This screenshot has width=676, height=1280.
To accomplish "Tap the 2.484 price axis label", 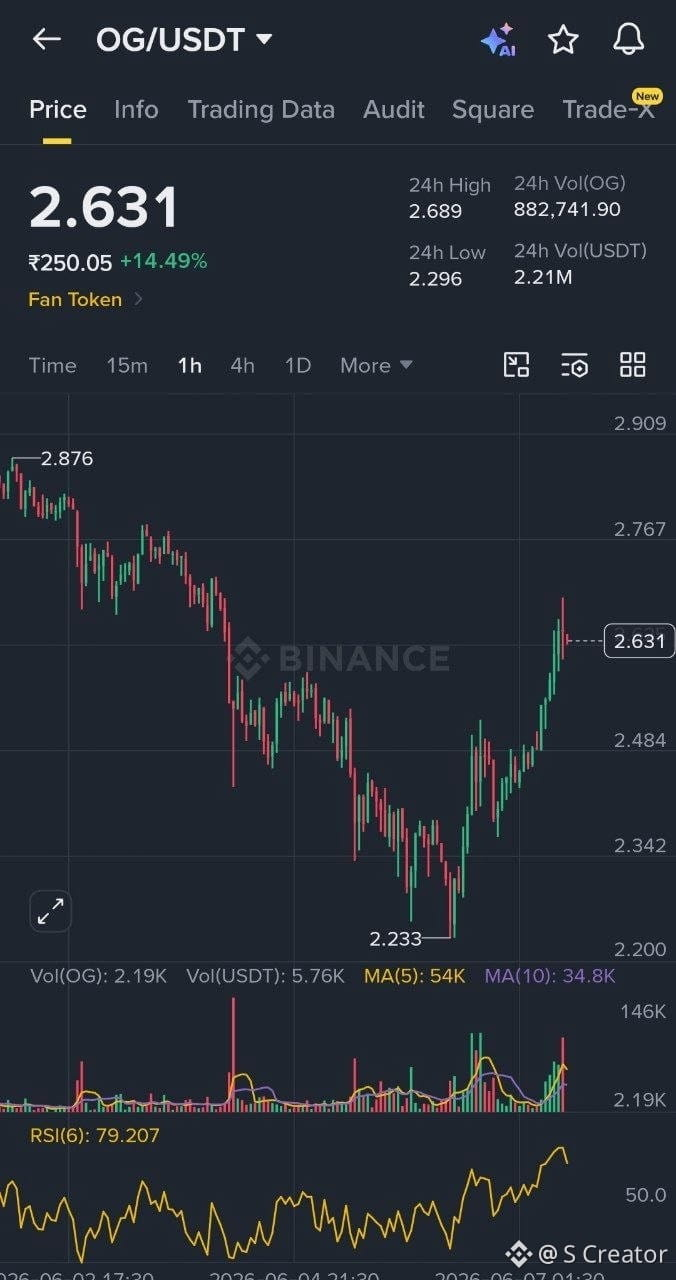I will pyautogui.click(x=640, y=740).
